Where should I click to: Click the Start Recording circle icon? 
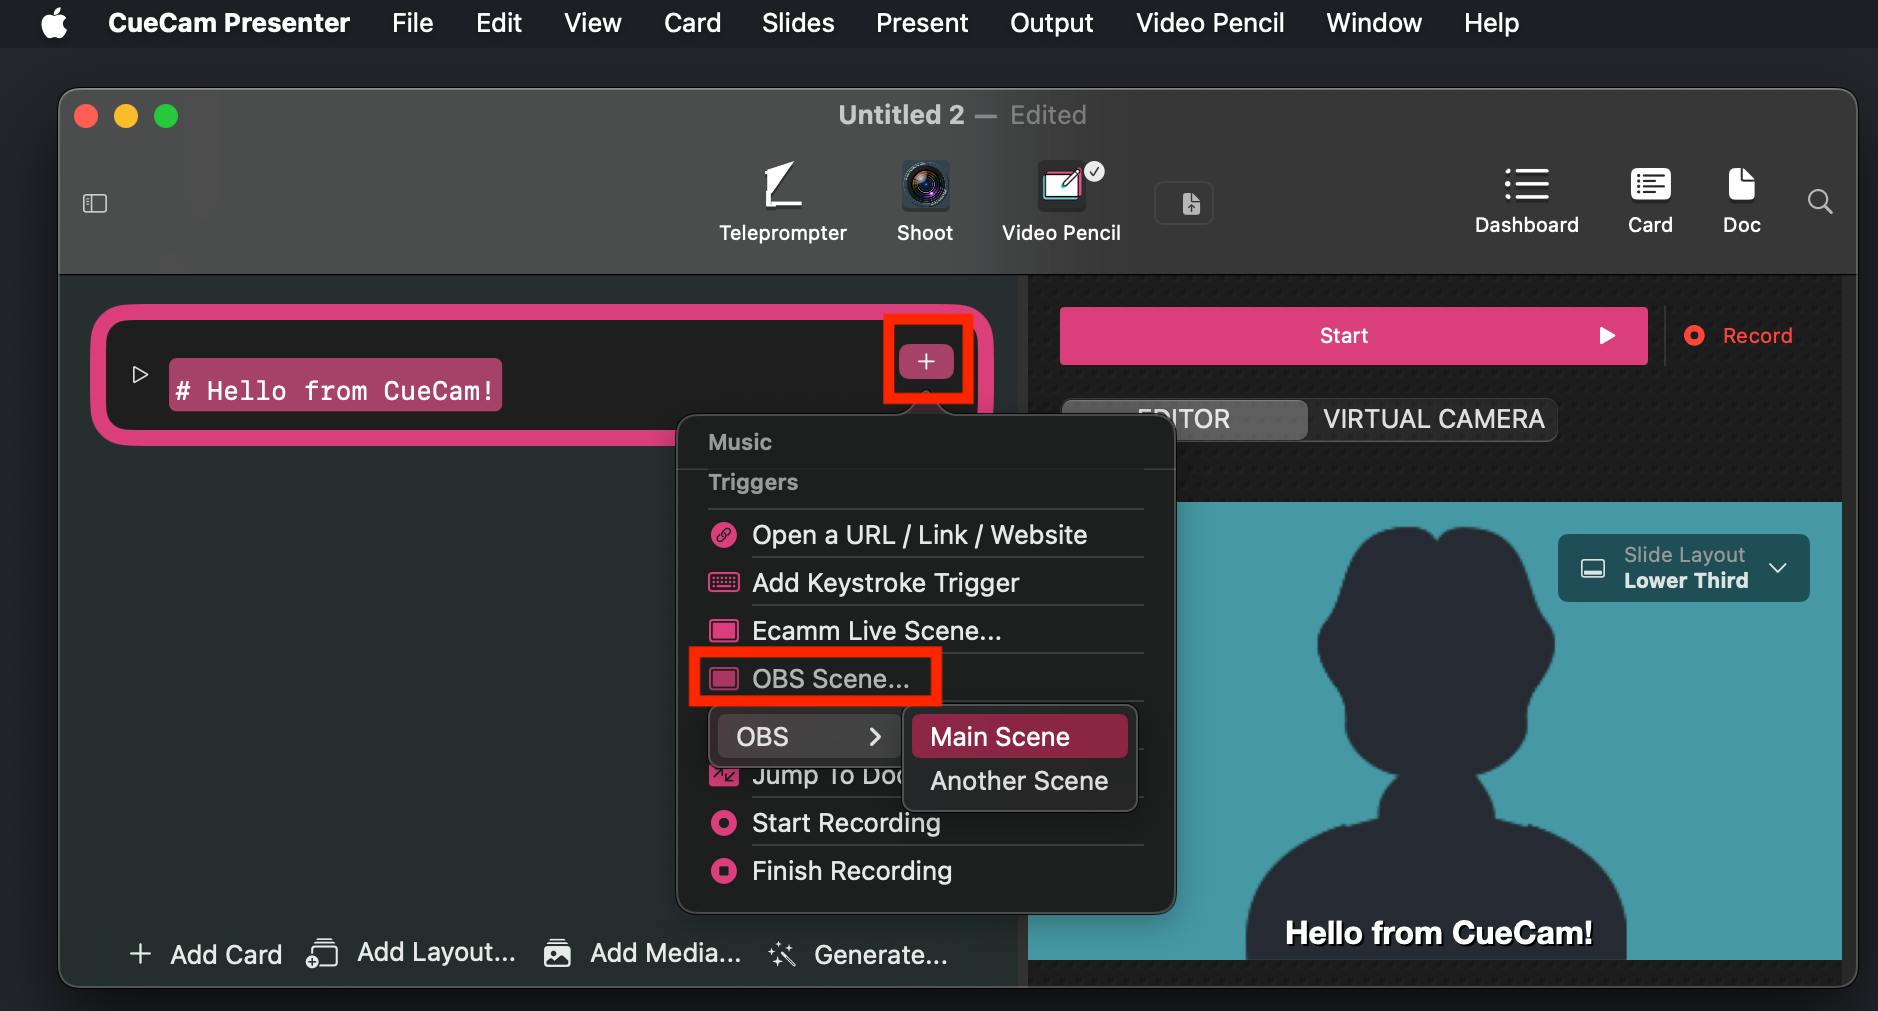(723, 823)
